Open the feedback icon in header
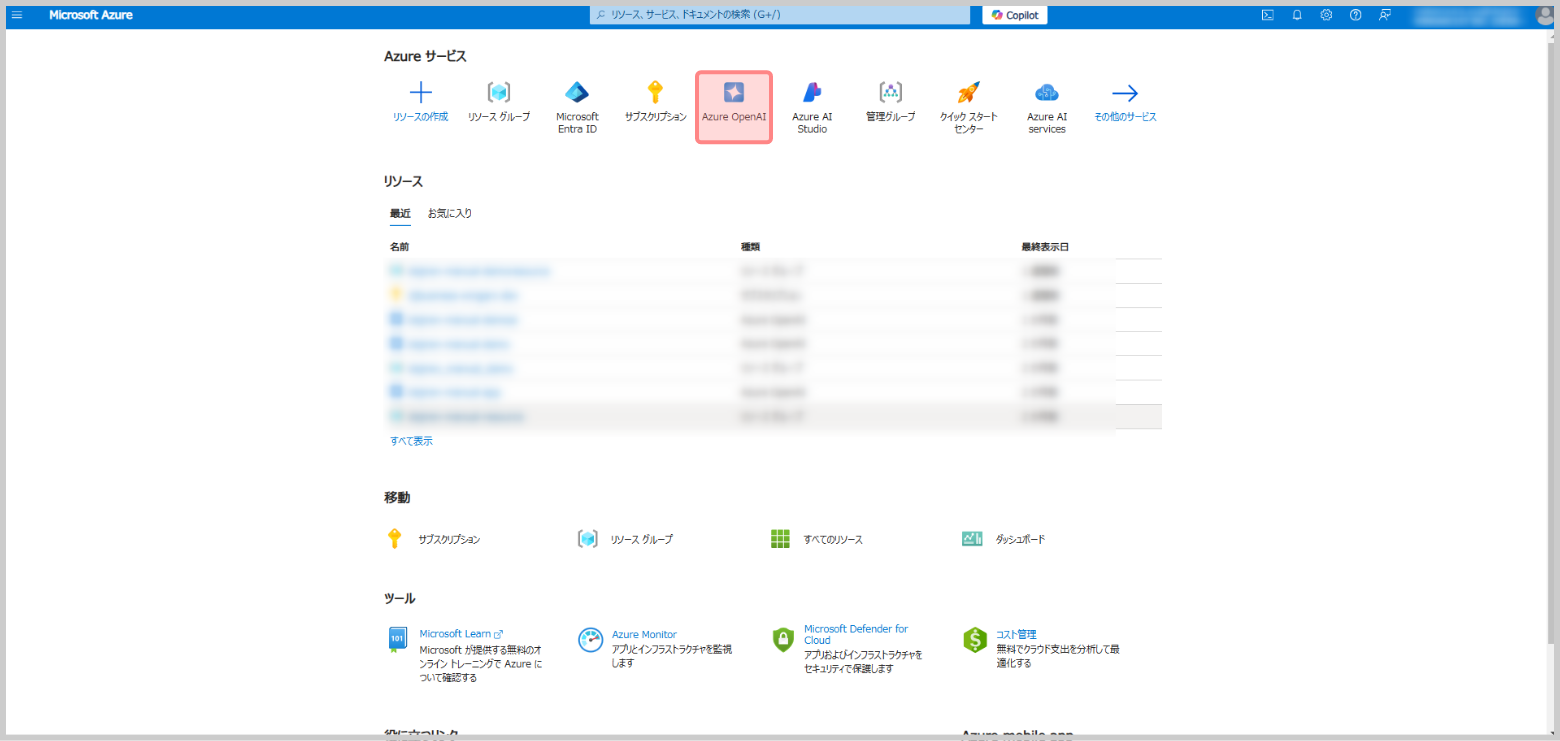1560x741 pixels. [x=1385, y=15]
